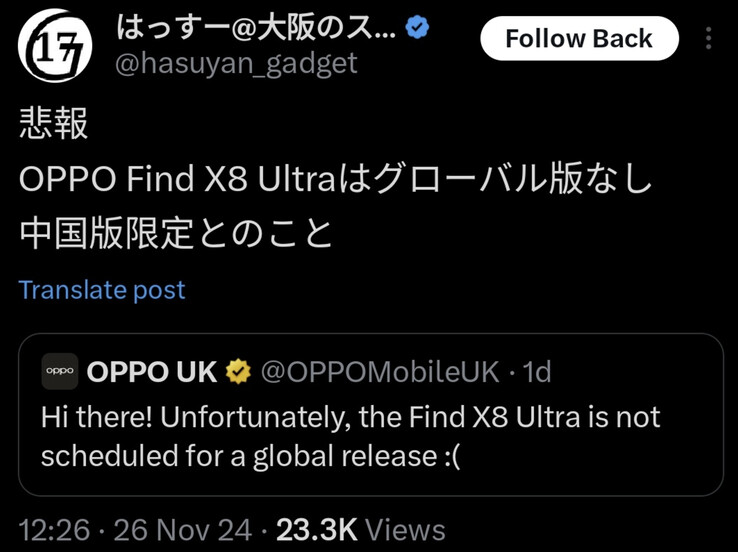Click the はっすー display name
Image resolution: width=738 pixels, height=552 pixels.
pyautogui.click(x=256, y=28)
